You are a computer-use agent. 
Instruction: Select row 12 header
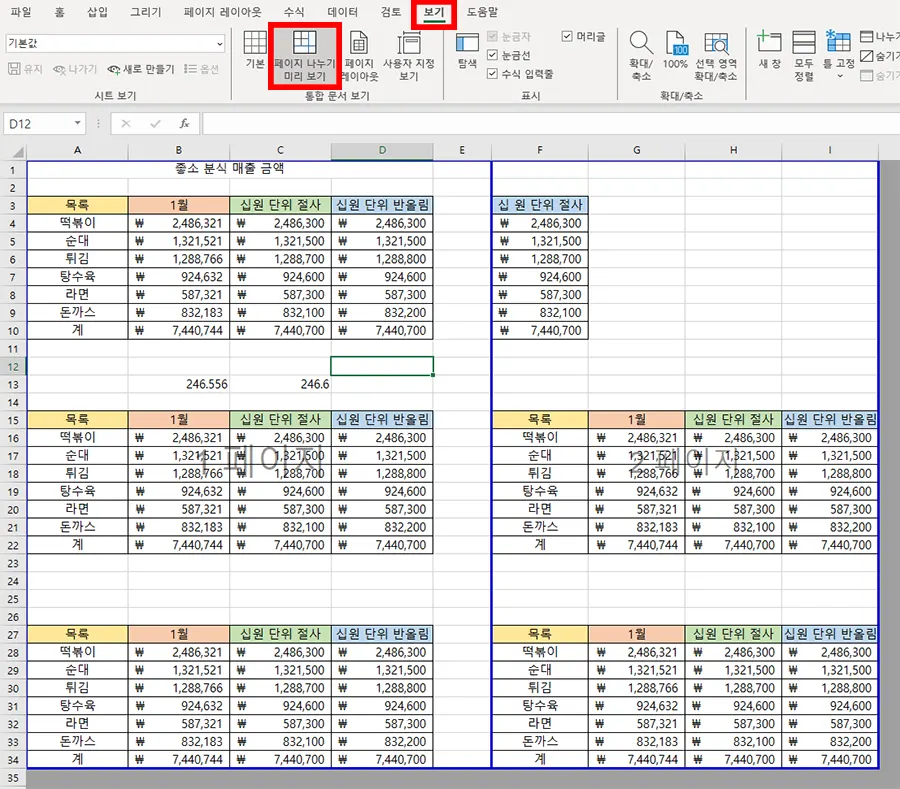[x=13, y=367]
